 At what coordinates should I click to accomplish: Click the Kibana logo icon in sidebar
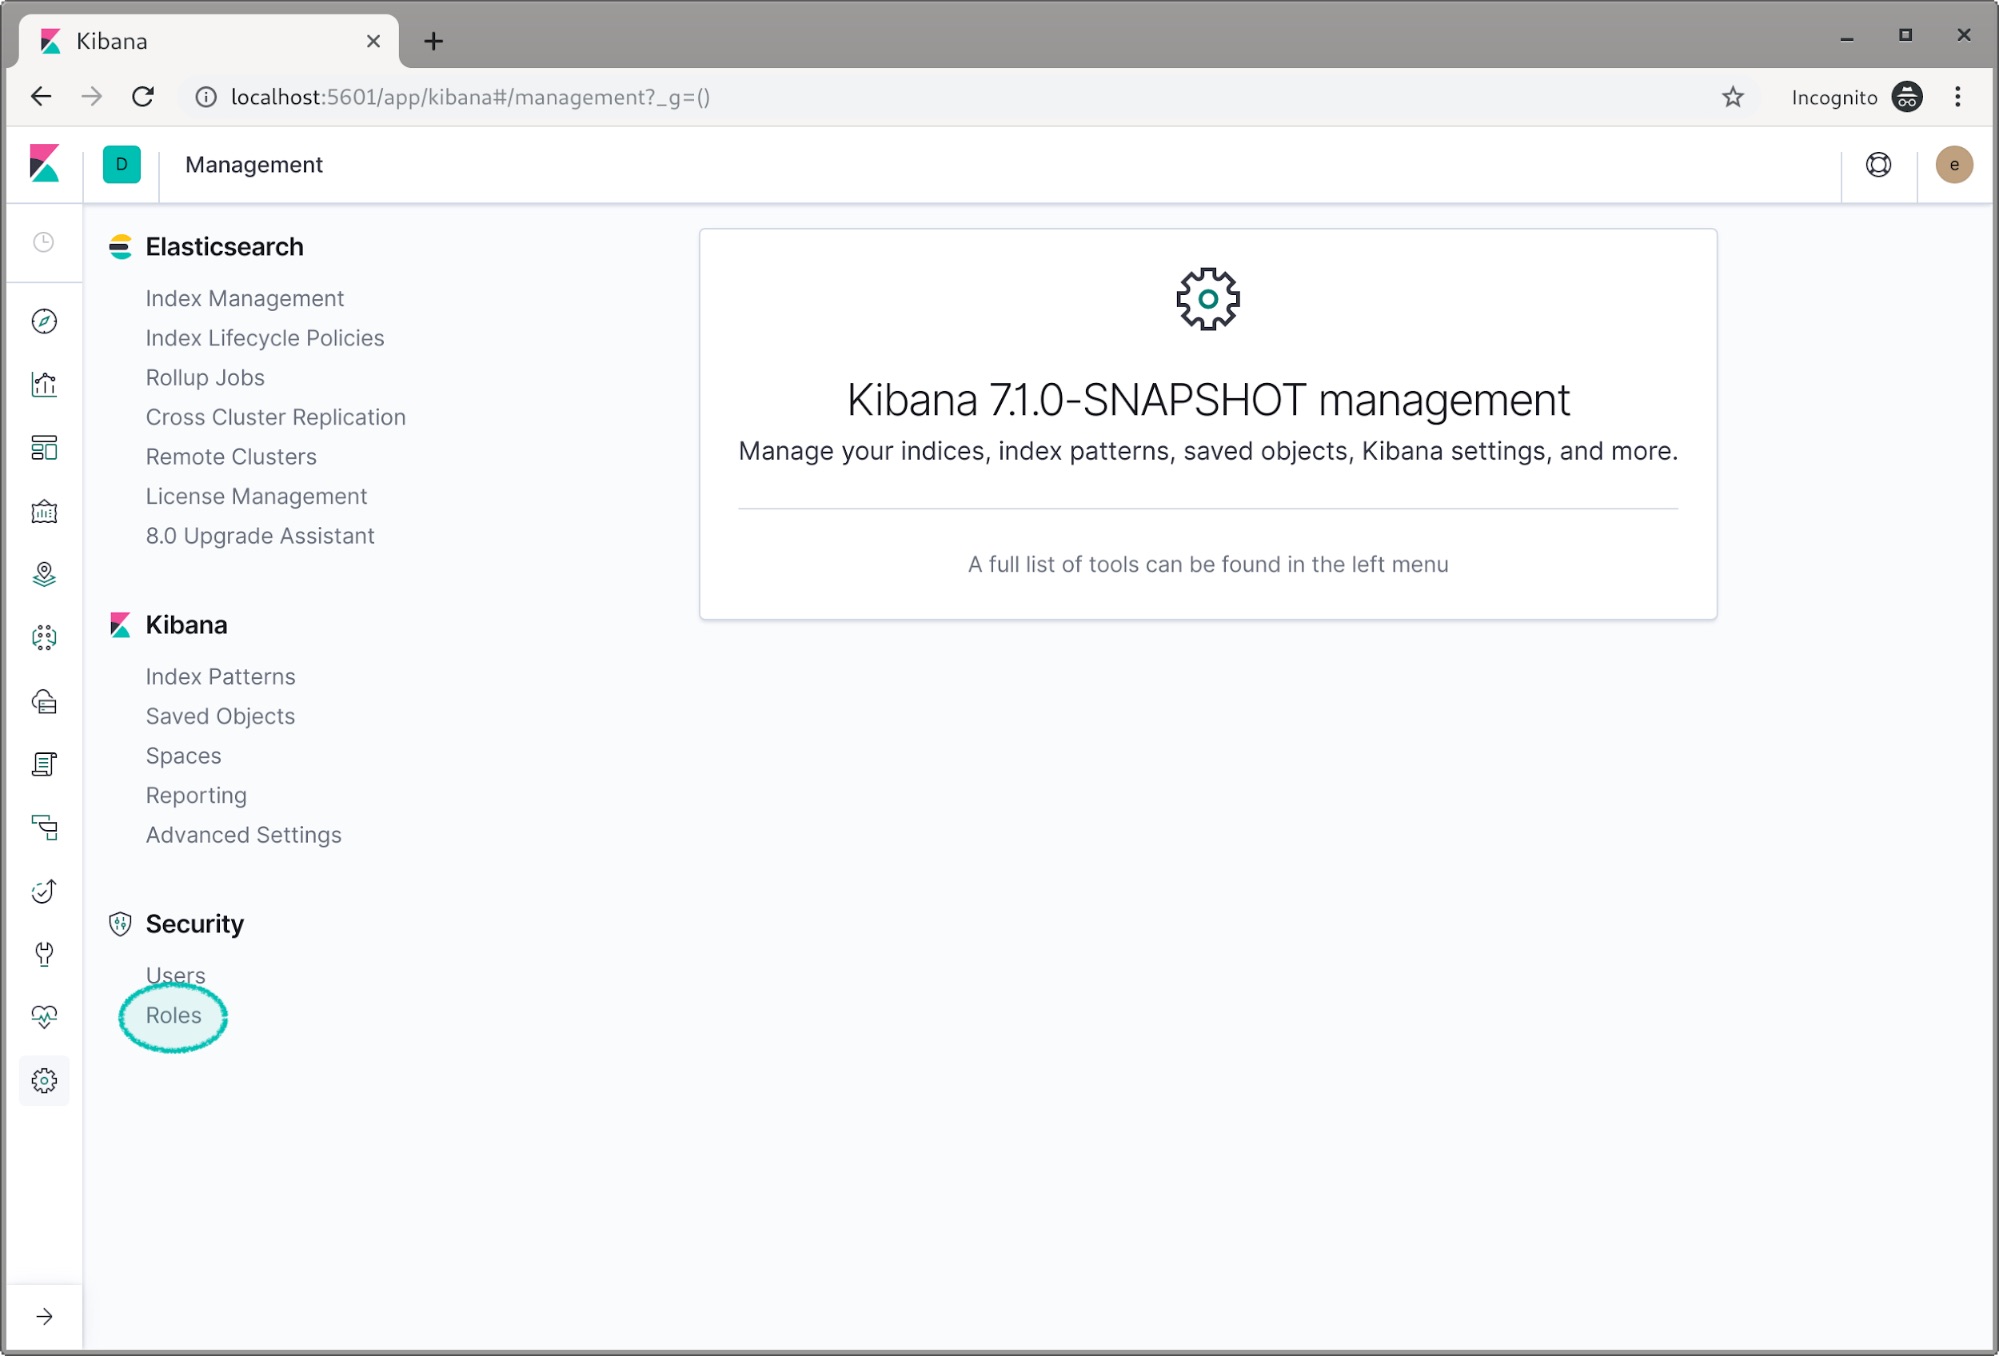click(x=45, y=164)
